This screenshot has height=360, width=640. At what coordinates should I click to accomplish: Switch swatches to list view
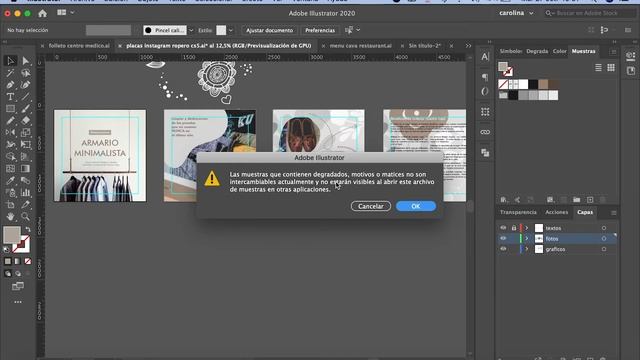pyautogui.click(x=598, y=68)
